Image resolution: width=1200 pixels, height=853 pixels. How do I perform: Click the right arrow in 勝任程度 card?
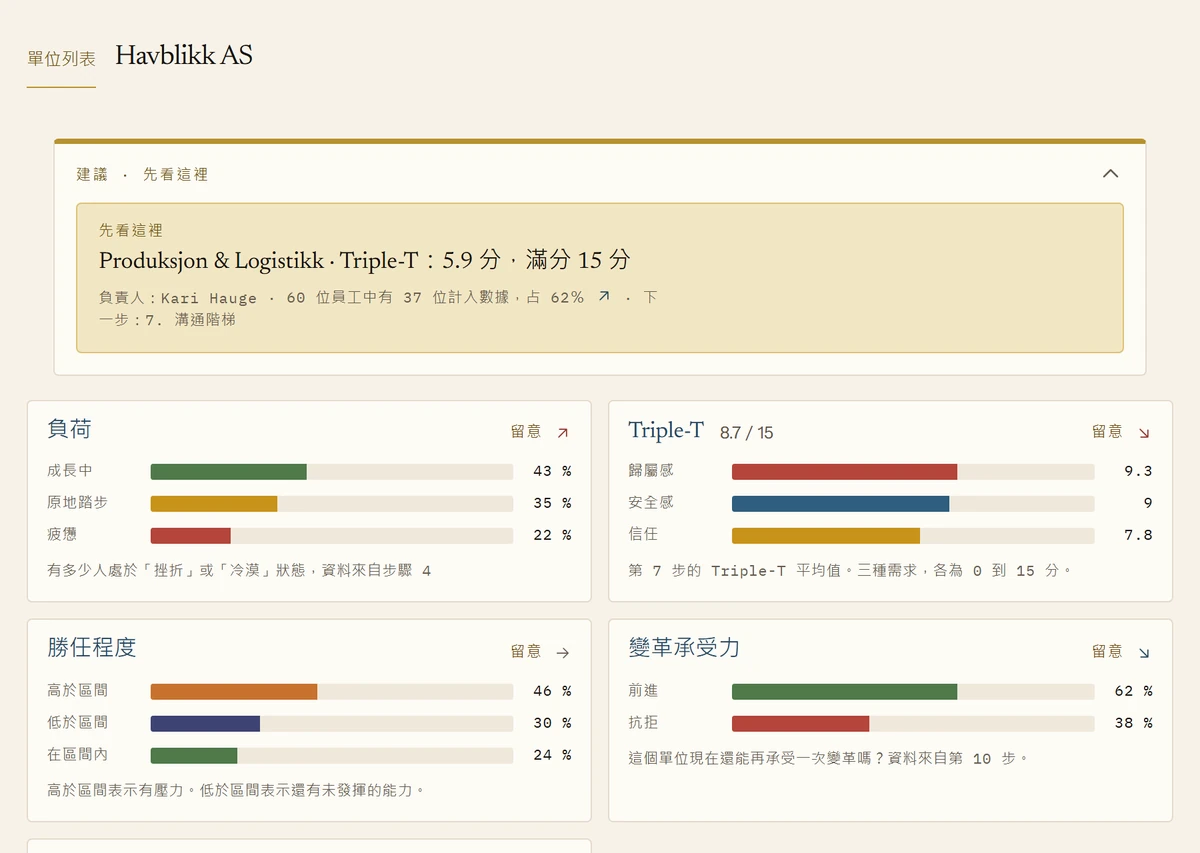pyautogui.click(x=562, y=652)
